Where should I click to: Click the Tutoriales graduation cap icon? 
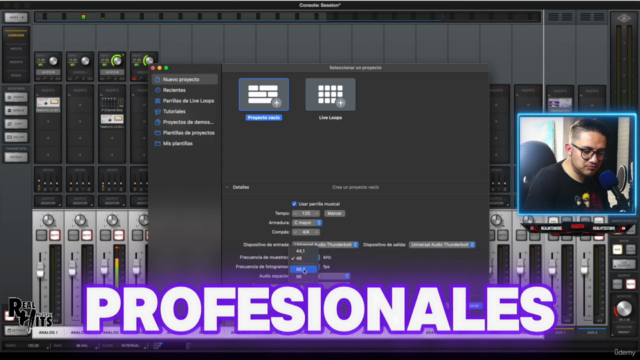coord(158,111)
